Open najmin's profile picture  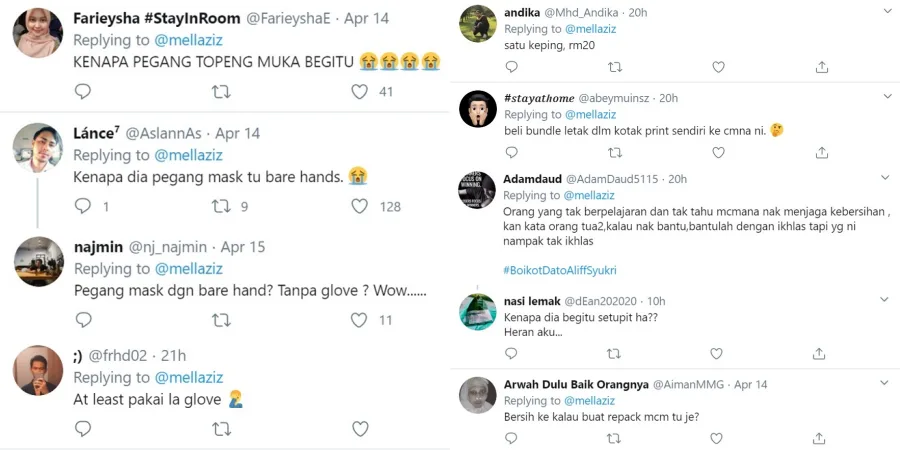[38, 262]
